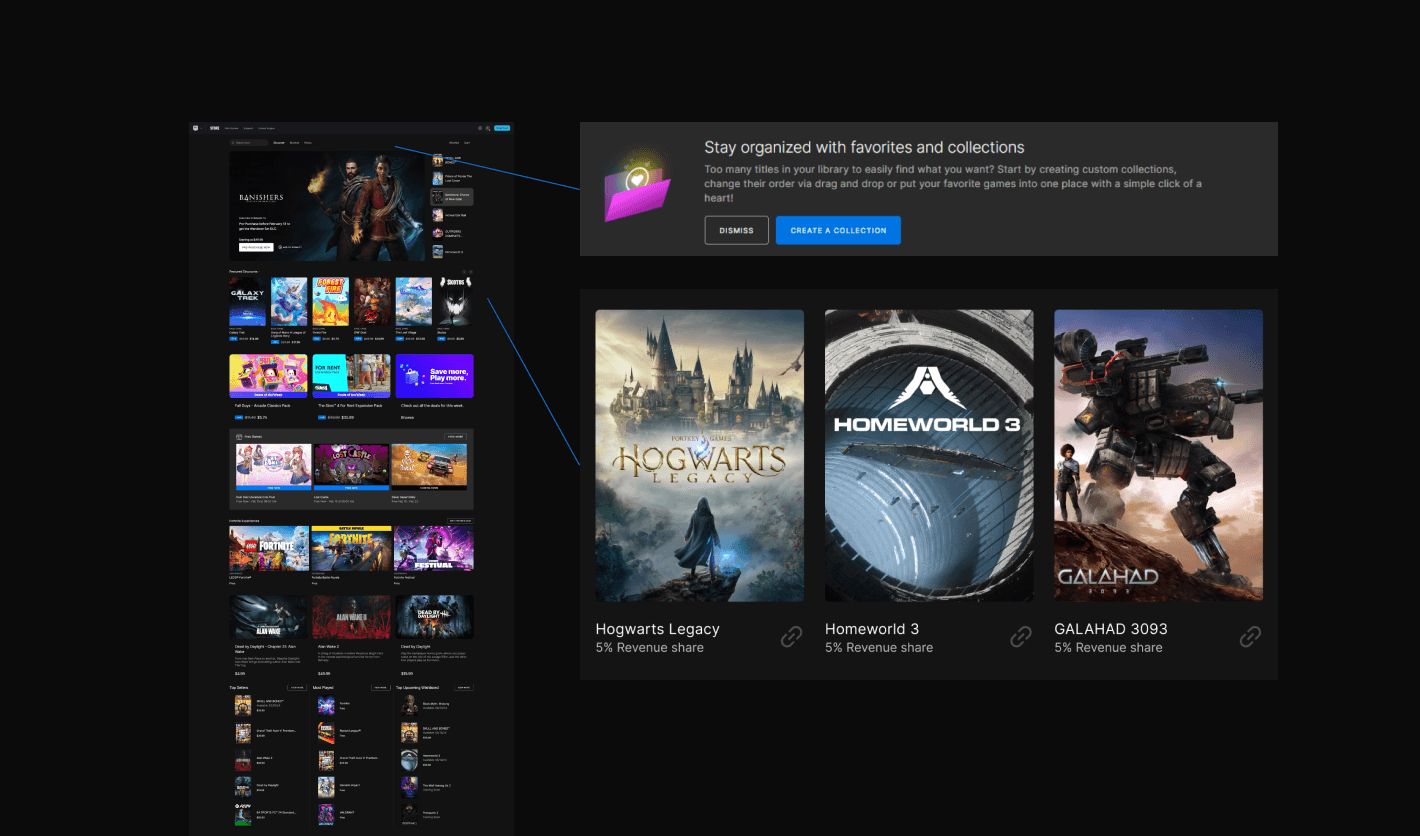Select the Discover tab in the store
The width and height of the screenshot is (1420, 836).
coord(279,143)
